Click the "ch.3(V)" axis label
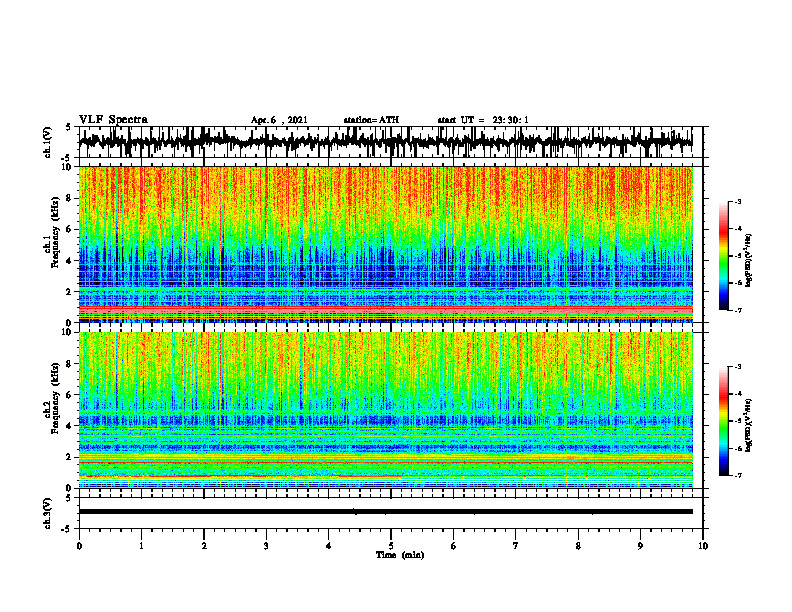This screenshot has width=792, height=612. [x=48, y=513]
